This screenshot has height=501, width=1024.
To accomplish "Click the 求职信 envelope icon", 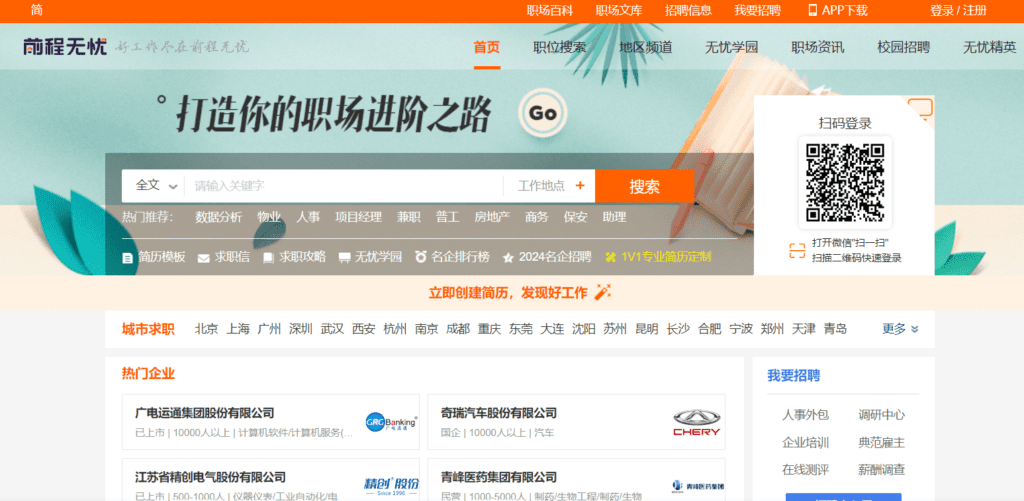I will pos(204,257).
